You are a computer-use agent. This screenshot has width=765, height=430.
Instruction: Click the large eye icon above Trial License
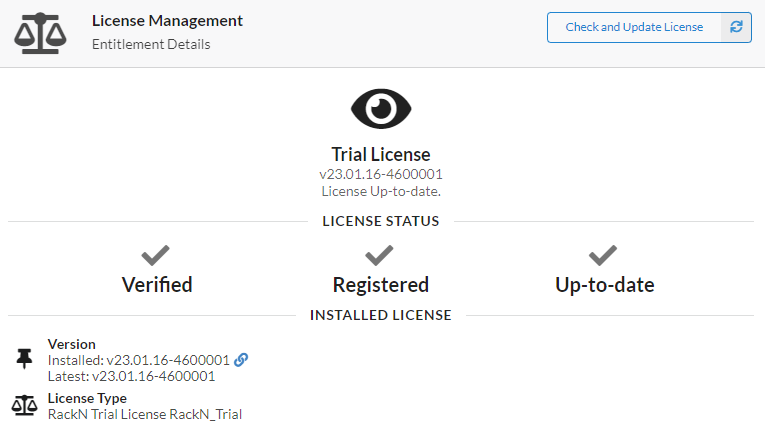coord(381,108)
